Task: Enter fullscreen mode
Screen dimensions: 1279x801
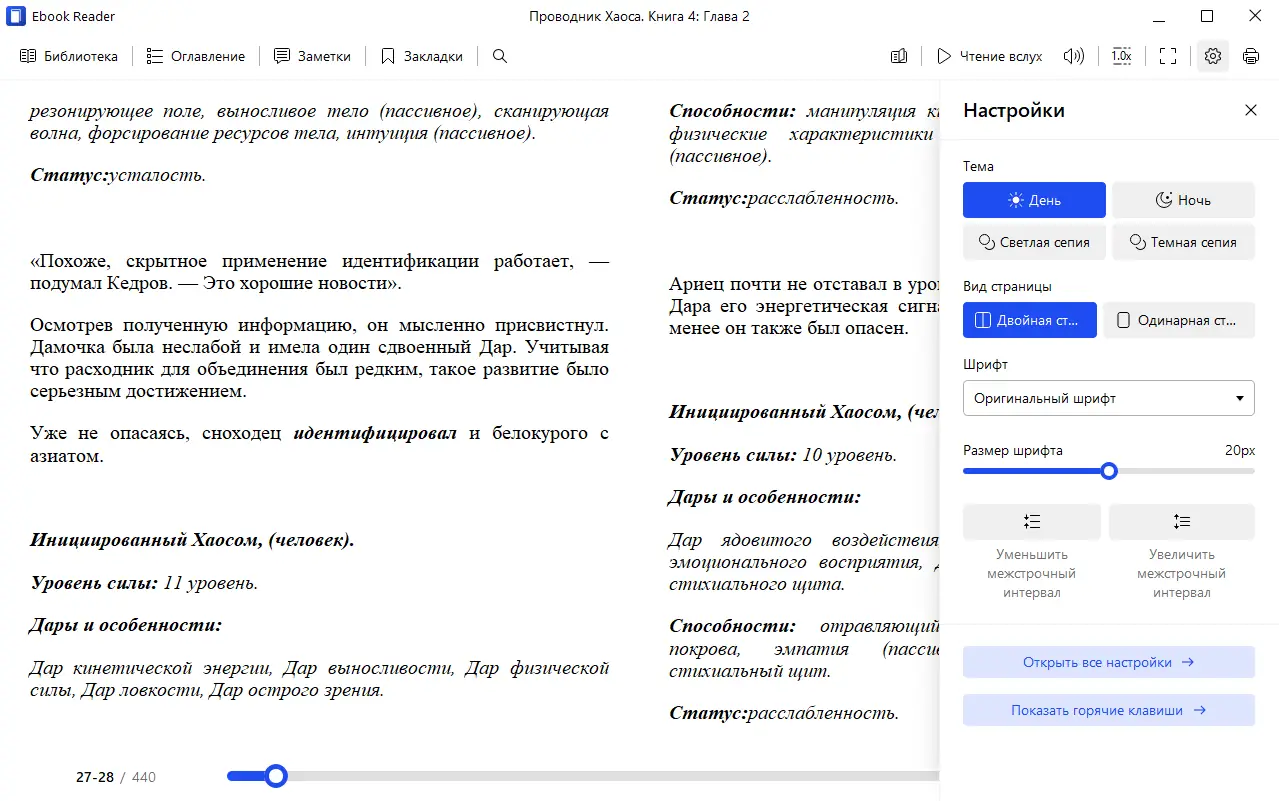Action: tap(1167, 56)
